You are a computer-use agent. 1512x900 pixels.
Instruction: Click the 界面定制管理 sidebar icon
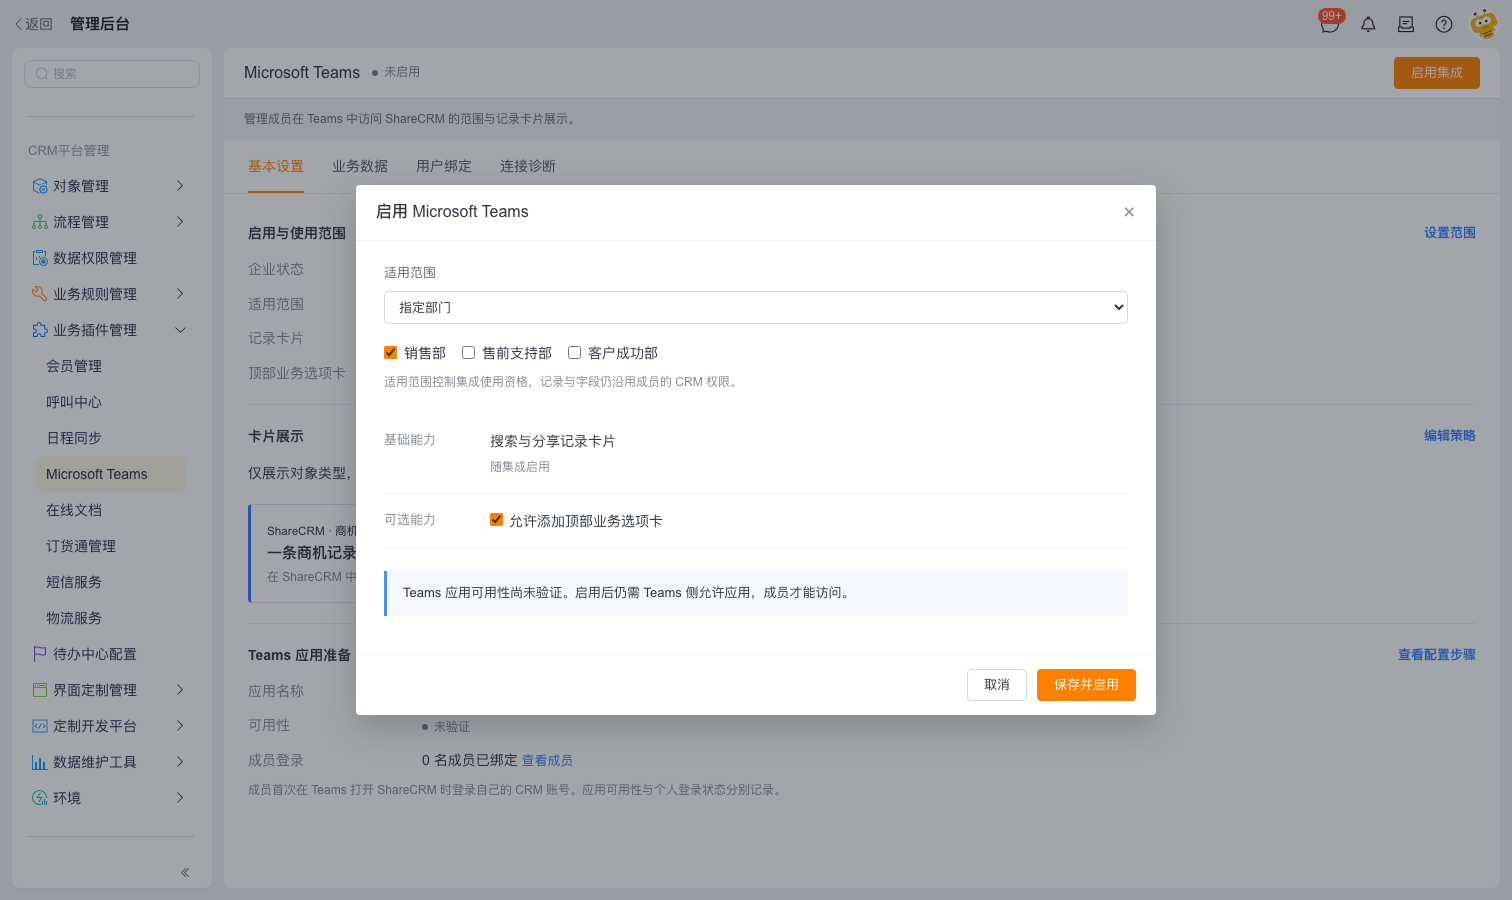coord(40,690)
